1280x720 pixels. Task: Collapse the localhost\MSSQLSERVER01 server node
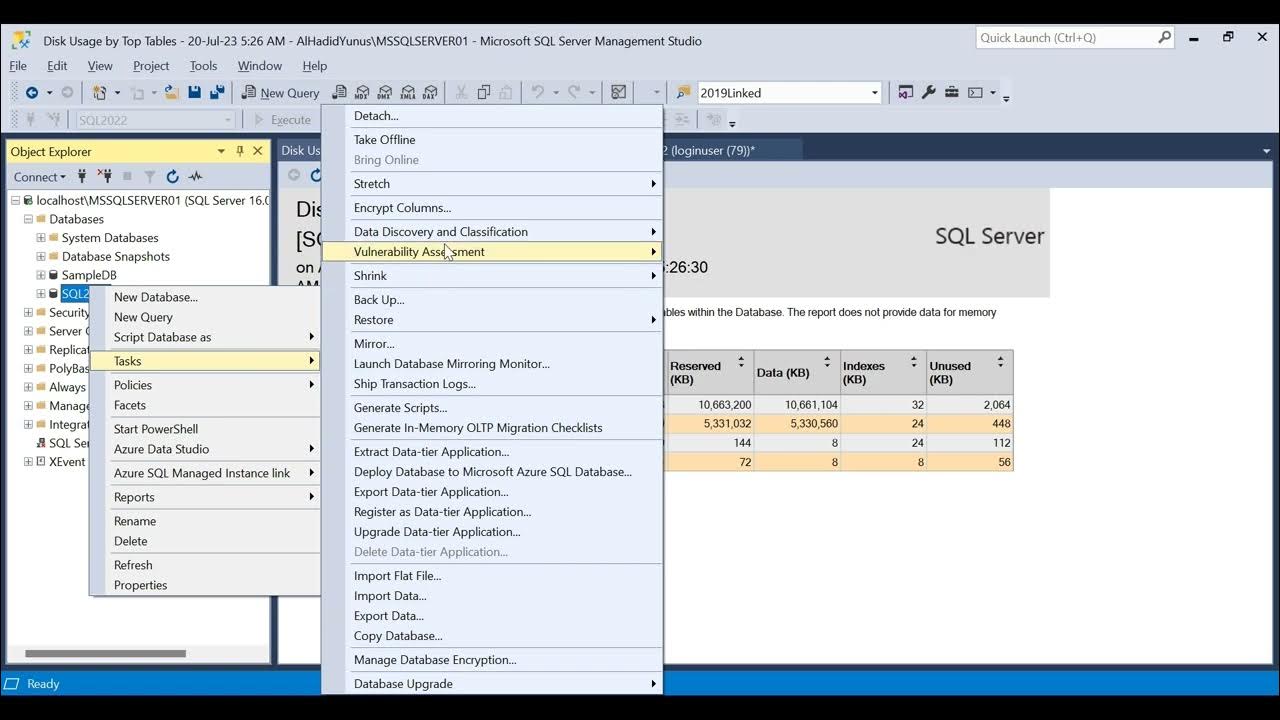16,200
